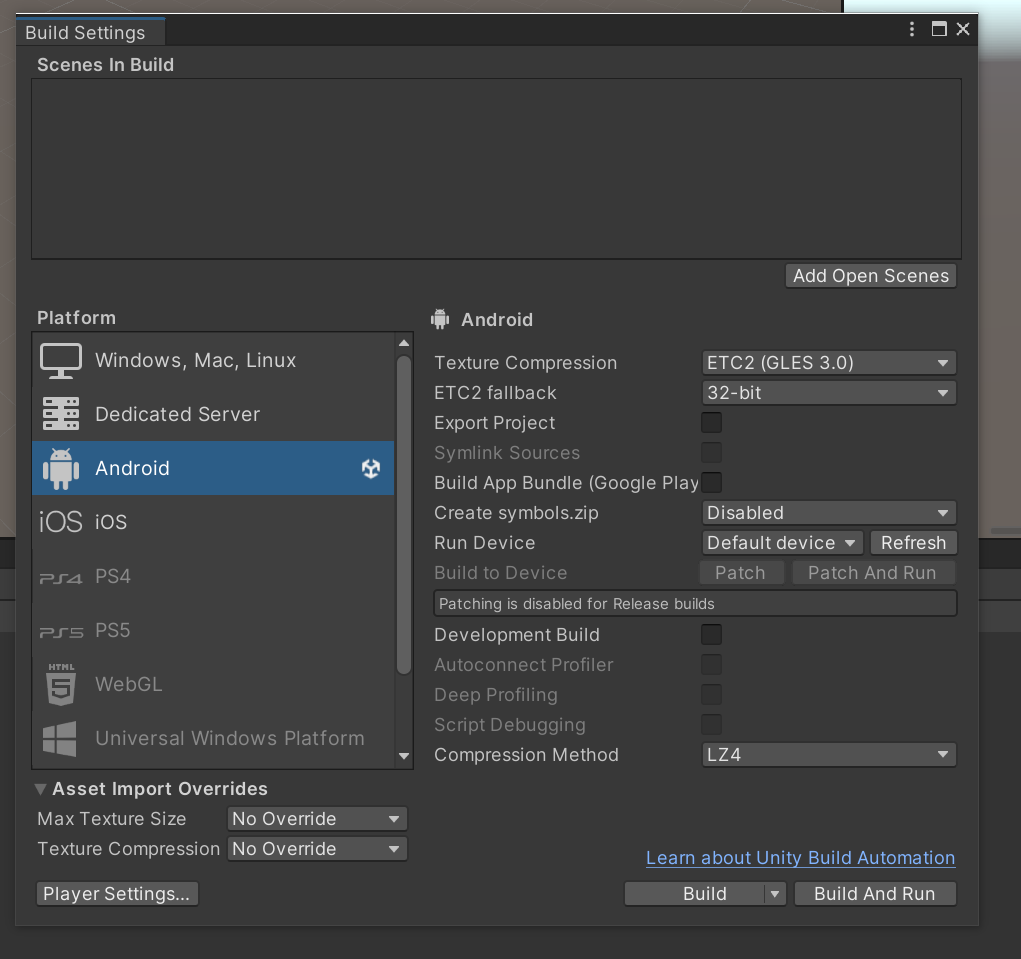
Task: Open the Asset Import Texture Compression dropdown
Action: (x=317, y=848)
